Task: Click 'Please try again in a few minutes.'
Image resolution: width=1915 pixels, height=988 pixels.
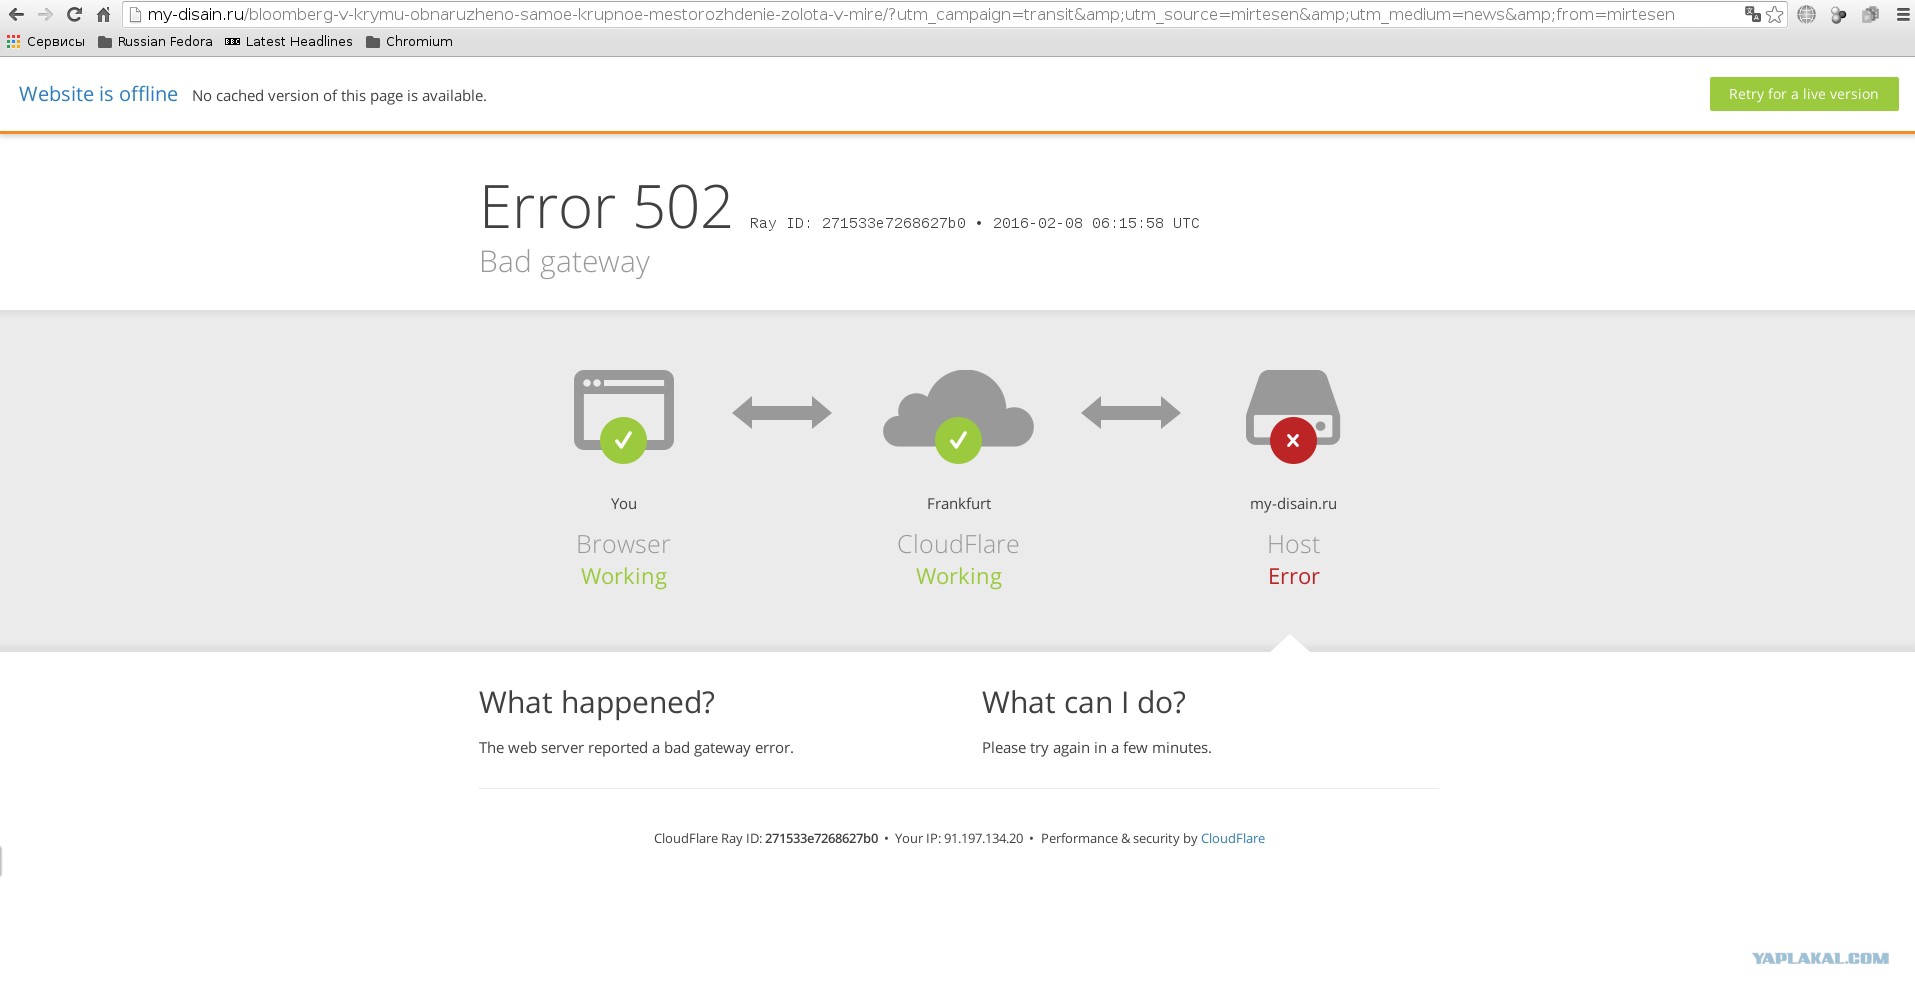Action: click(1097, 748)
